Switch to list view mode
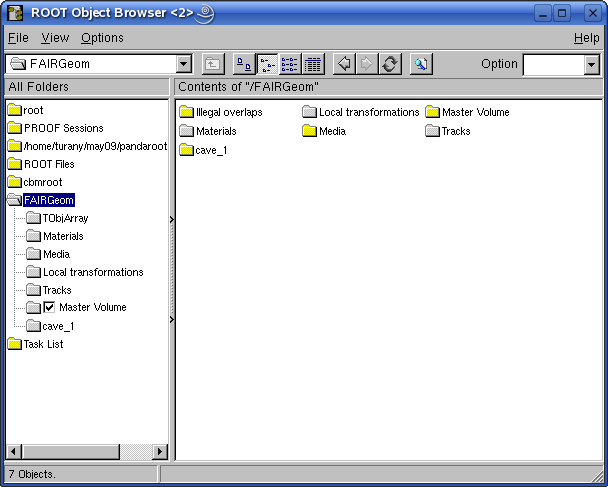This screenshot has width=608, height=487. 289,64
